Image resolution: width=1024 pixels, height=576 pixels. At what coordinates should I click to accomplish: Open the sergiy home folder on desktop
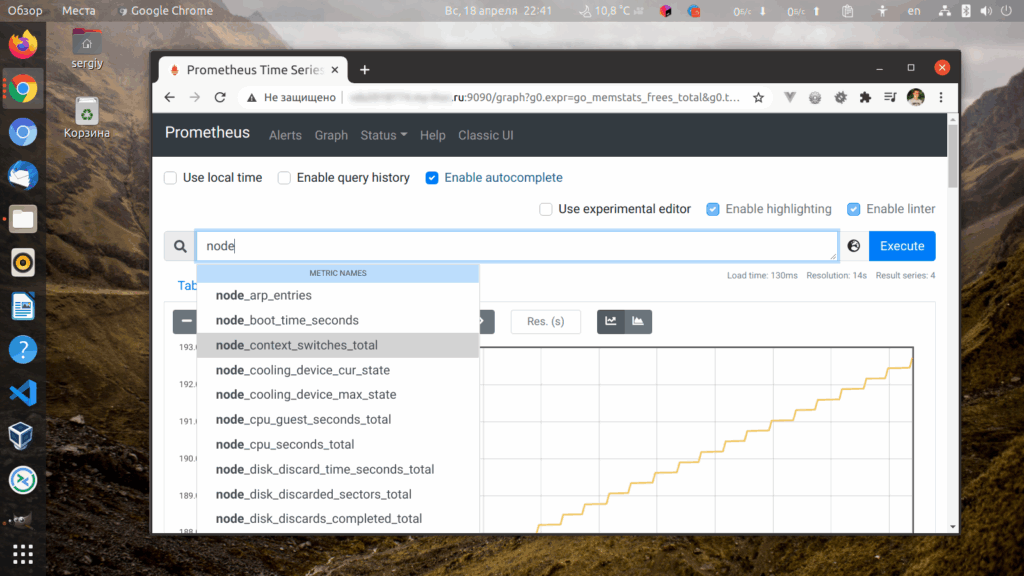click(87, 48)
